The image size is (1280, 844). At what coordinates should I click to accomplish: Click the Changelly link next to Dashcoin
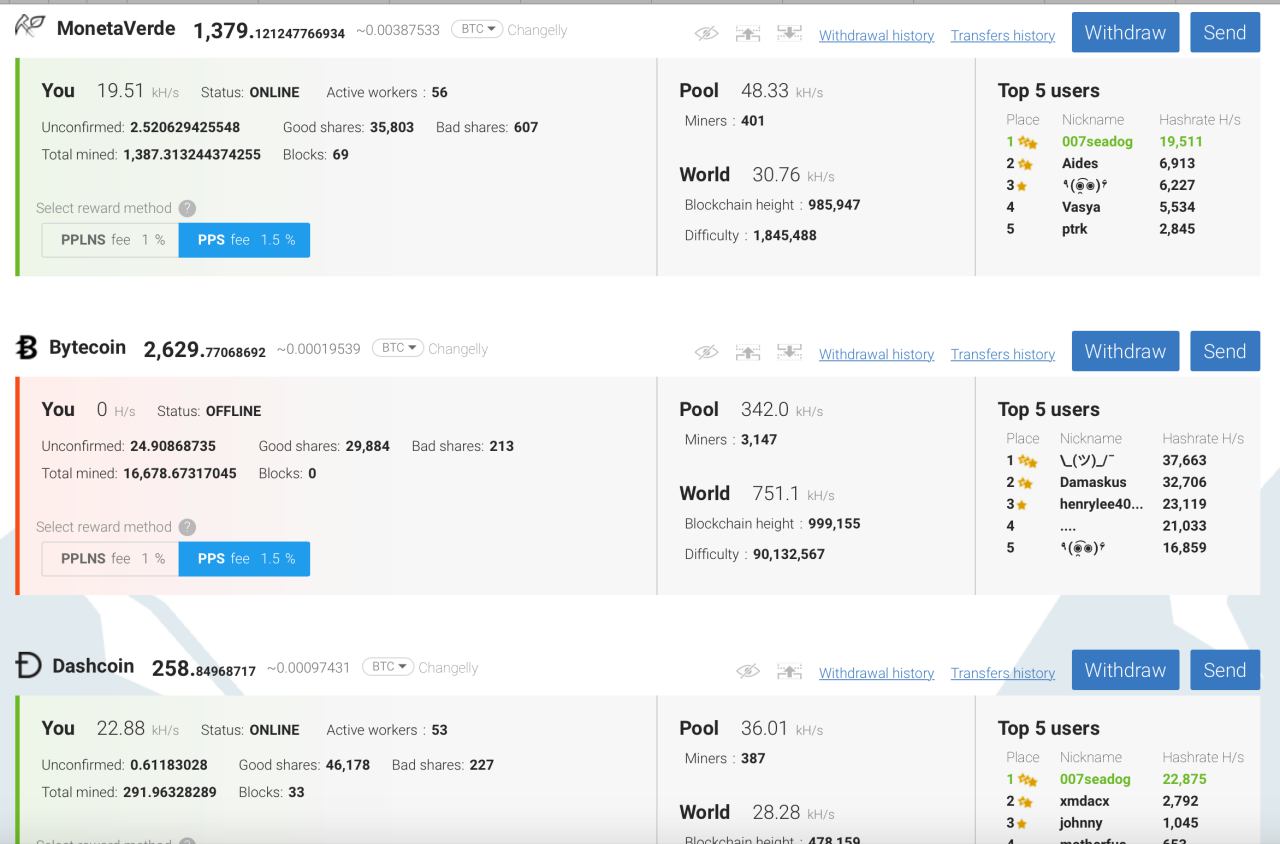coord(448,668)
